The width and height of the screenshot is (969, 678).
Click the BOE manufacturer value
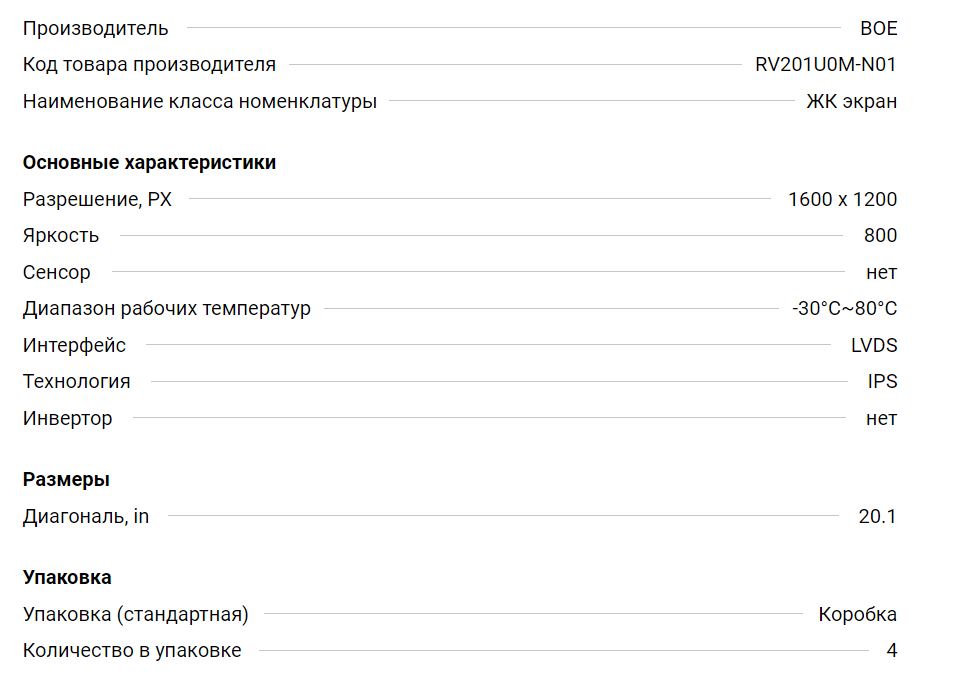click(x=878, y=28)
